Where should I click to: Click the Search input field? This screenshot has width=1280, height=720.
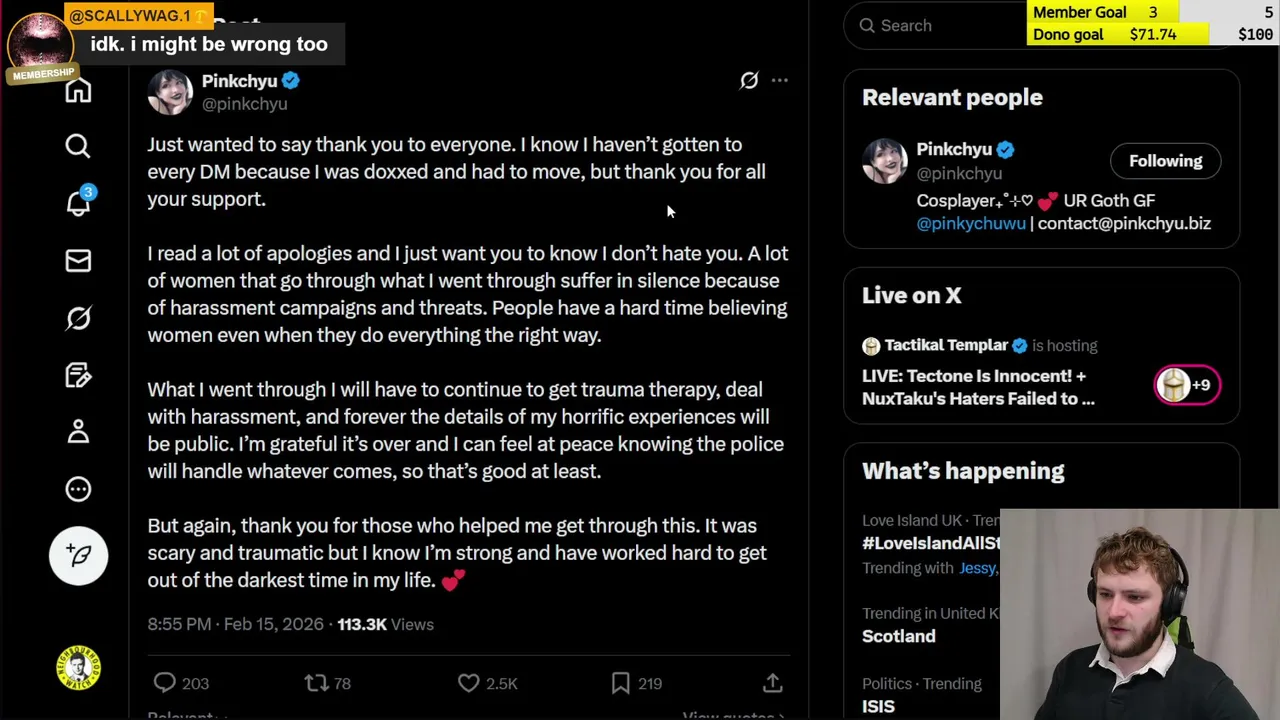(940, 26)
